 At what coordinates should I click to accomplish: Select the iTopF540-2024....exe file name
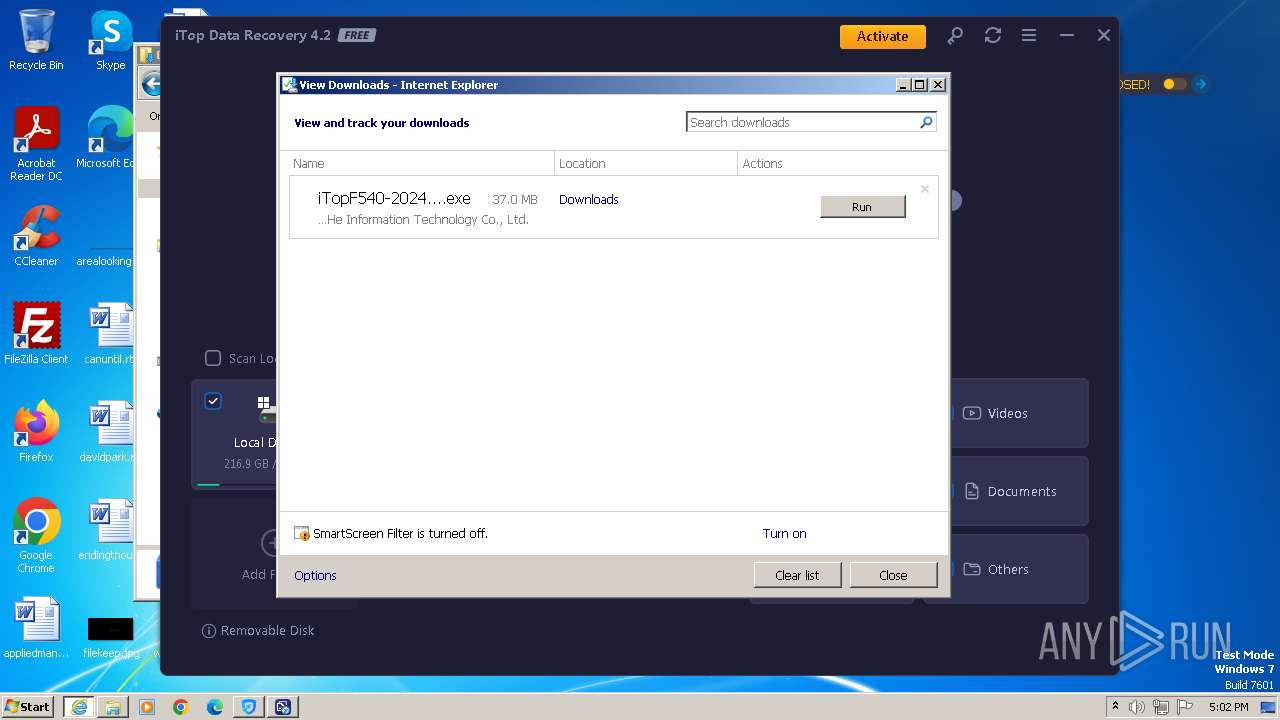tap(394, 198)
